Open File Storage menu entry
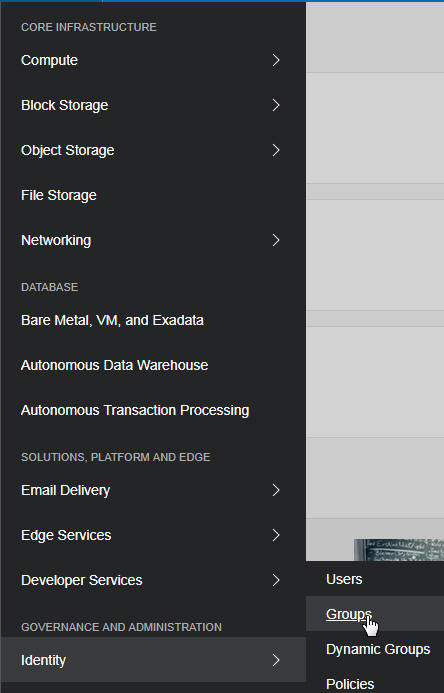The height and width of the screenshot is (693, 444). pyautogui.click(x=59, y=195)
